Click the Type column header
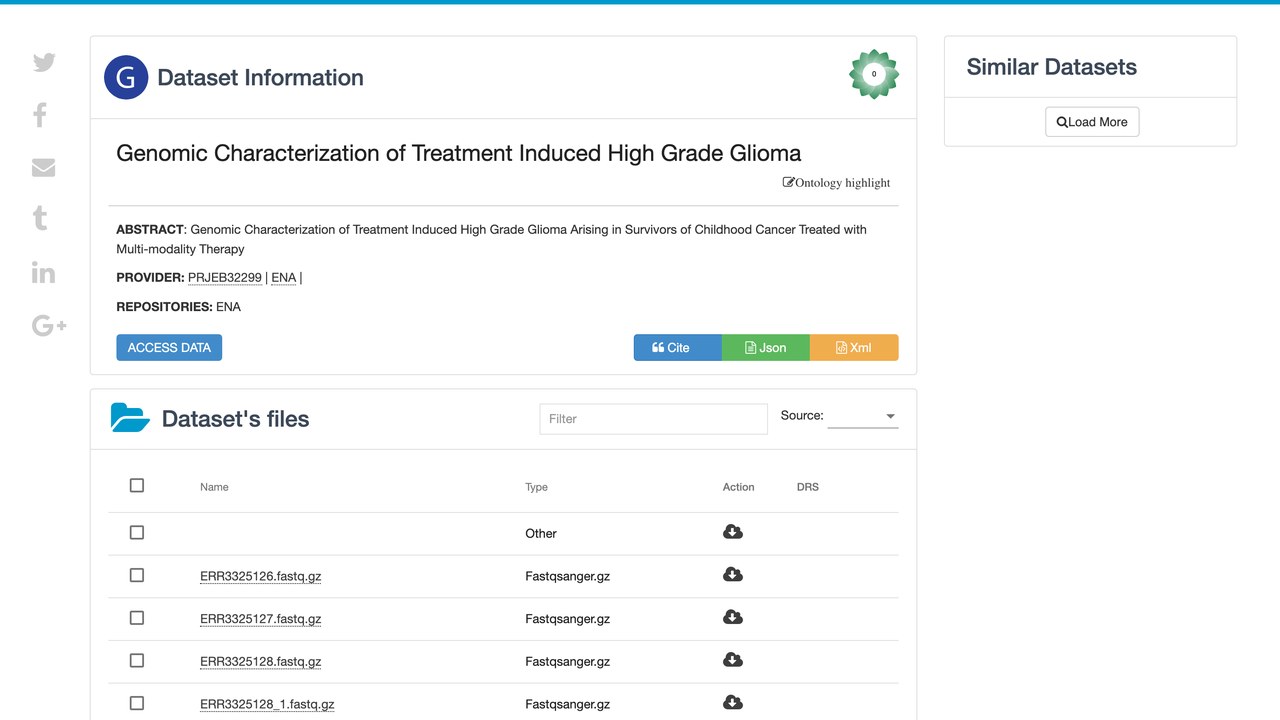 pyautogui.click(x=536, y=487)
